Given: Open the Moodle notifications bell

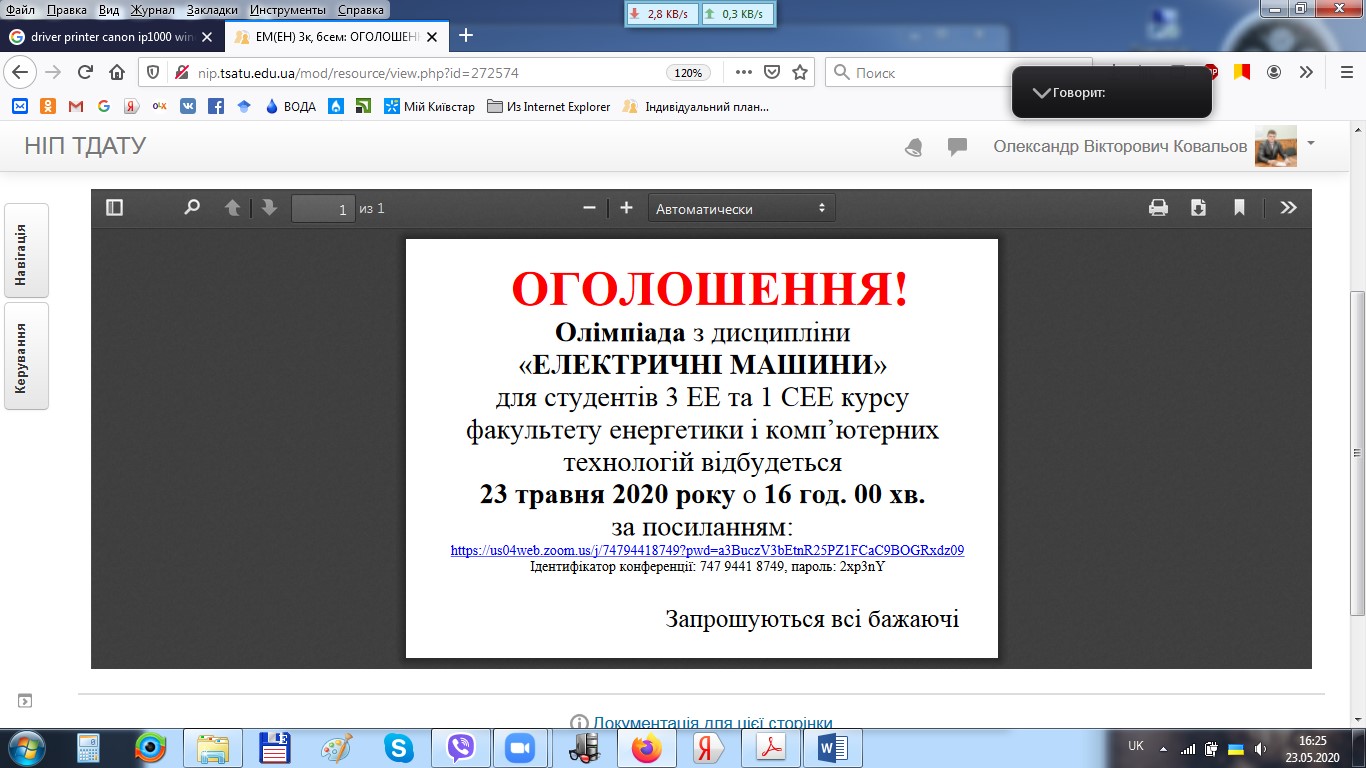Looking at the screenshot, I should pos(913,147).
